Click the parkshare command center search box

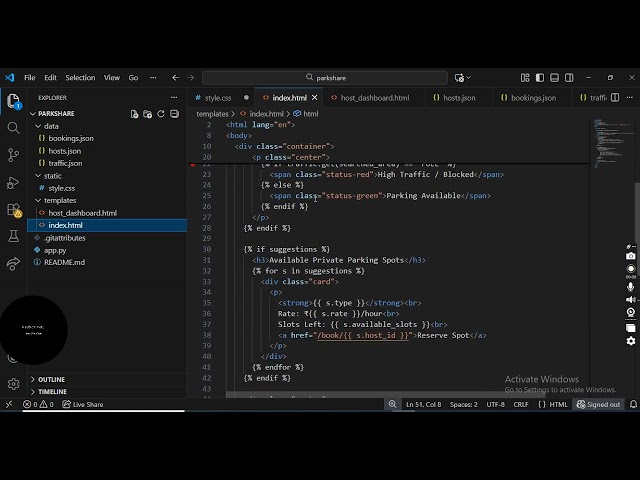click(325, 78)
